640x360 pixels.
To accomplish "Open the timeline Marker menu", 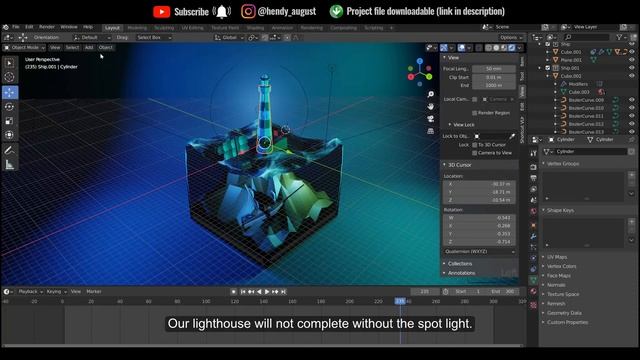I will 93,292.
